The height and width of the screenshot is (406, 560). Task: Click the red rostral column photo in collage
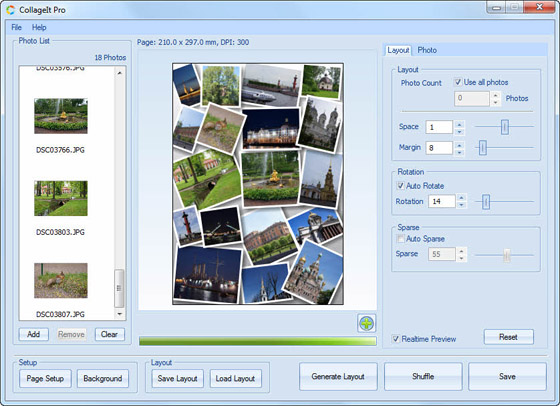coord(187,226)
